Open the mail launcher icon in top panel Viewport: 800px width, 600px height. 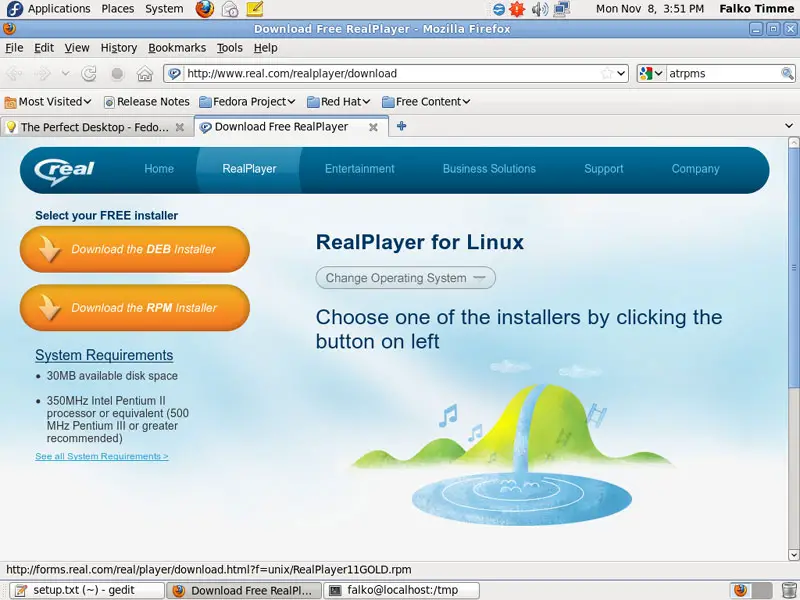[230, 9]
